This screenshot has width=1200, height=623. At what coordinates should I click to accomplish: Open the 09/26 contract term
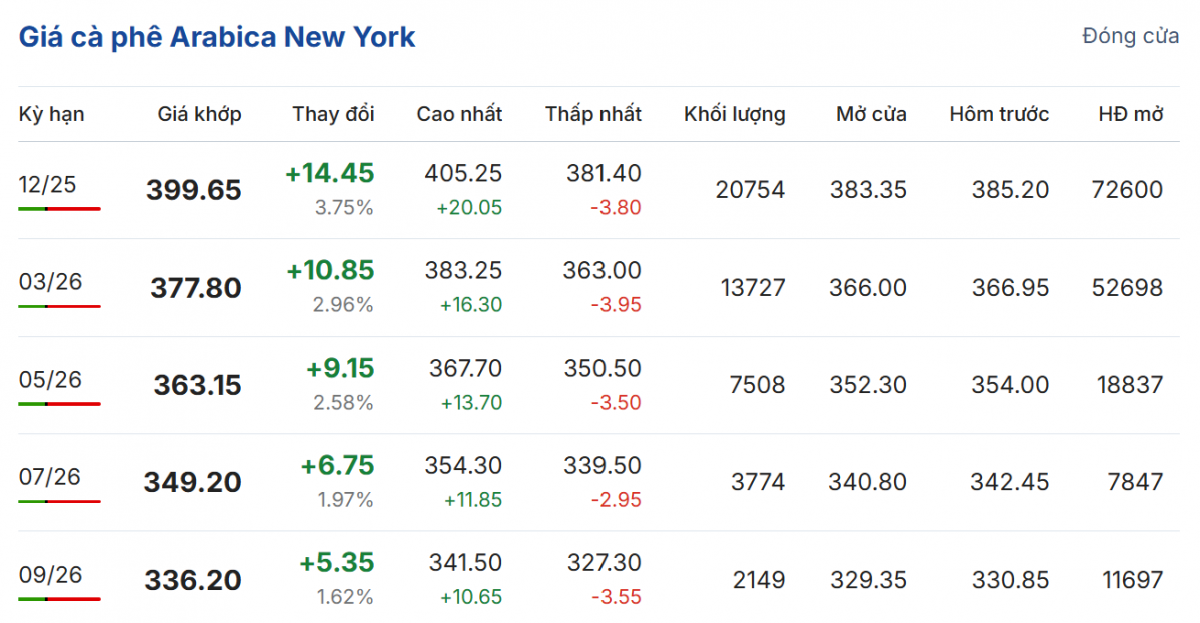[50, 574]
